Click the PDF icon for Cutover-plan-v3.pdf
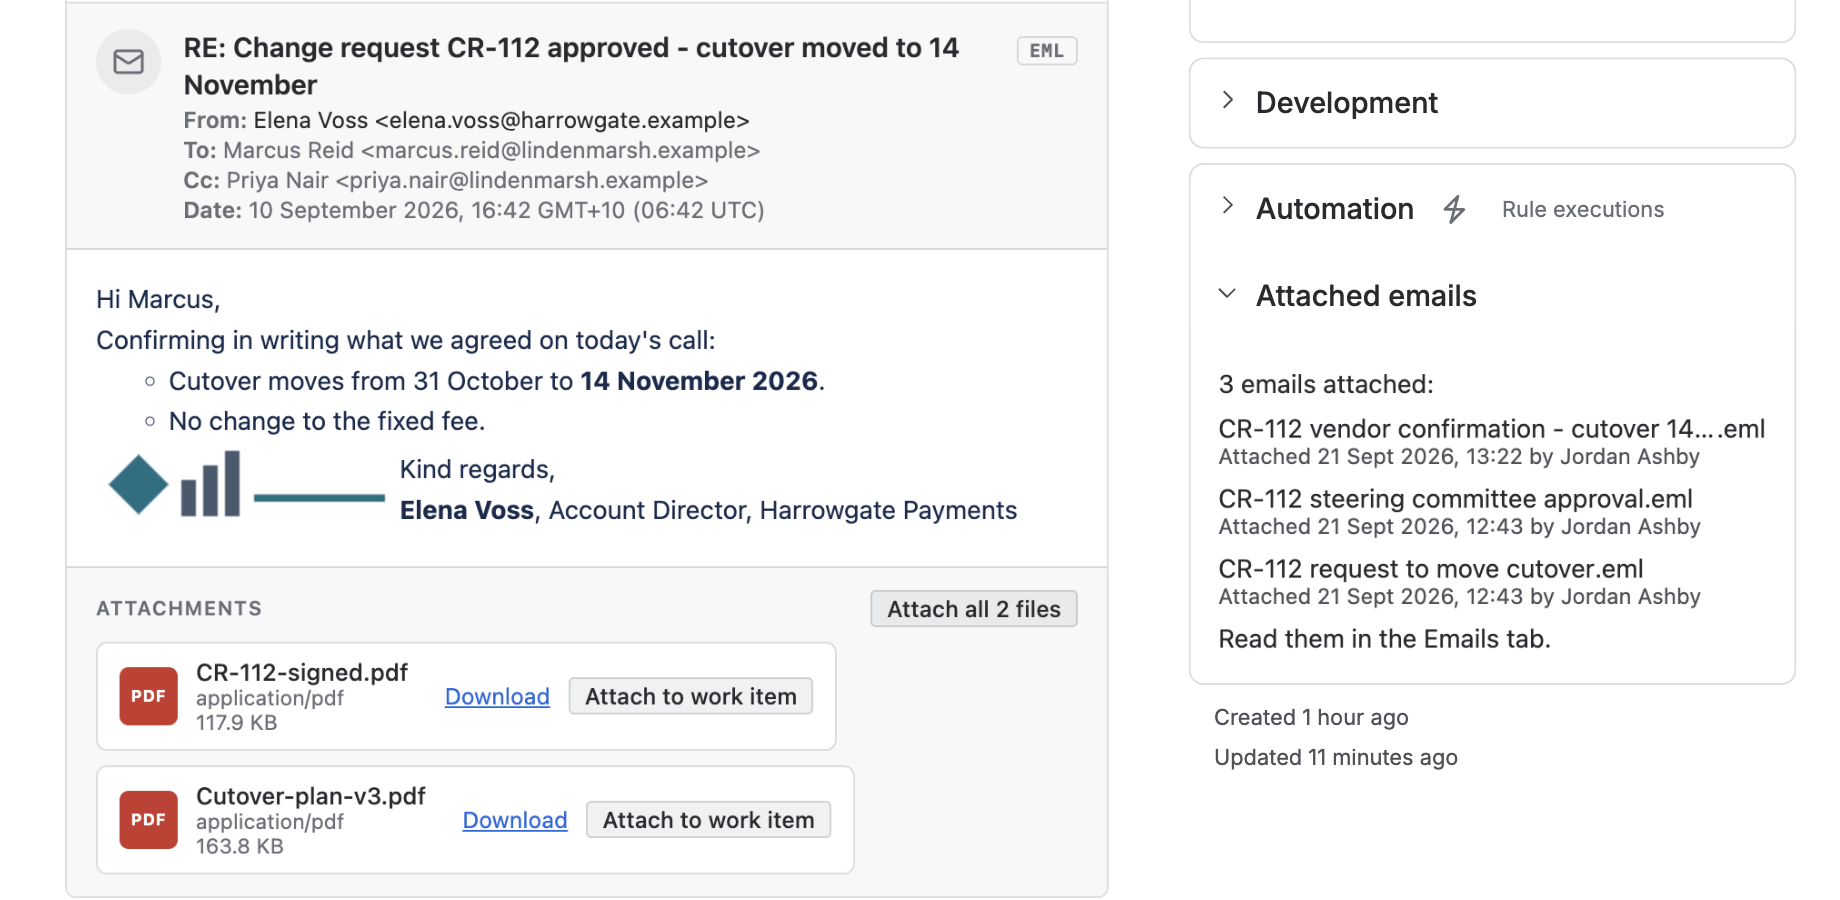 [x=148, y=820]
